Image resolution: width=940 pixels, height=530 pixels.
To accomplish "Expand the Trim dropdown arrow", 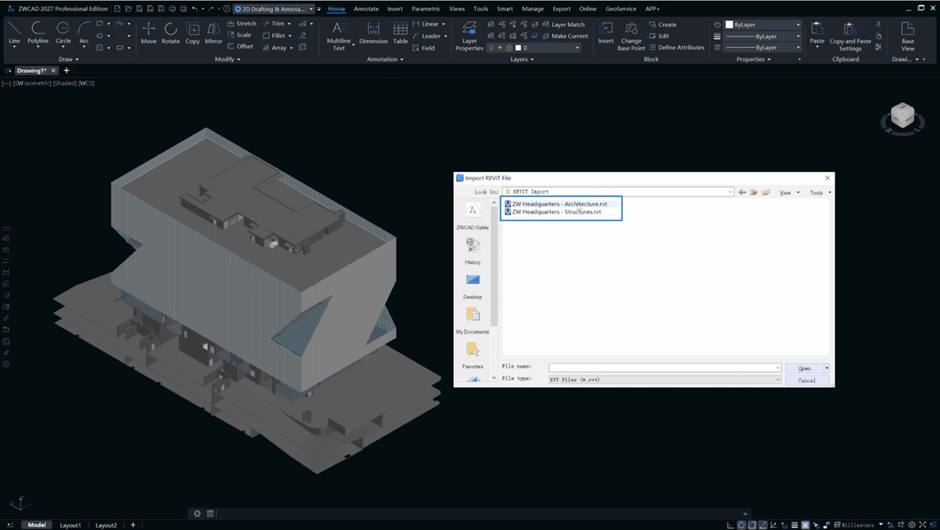I will point(289,24).
